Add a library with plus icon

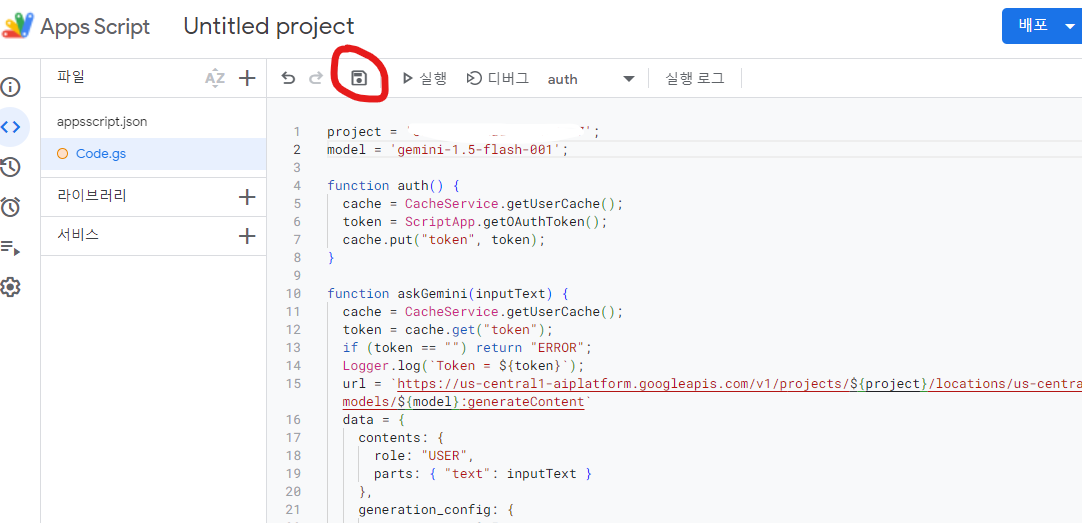click(246, 197)
